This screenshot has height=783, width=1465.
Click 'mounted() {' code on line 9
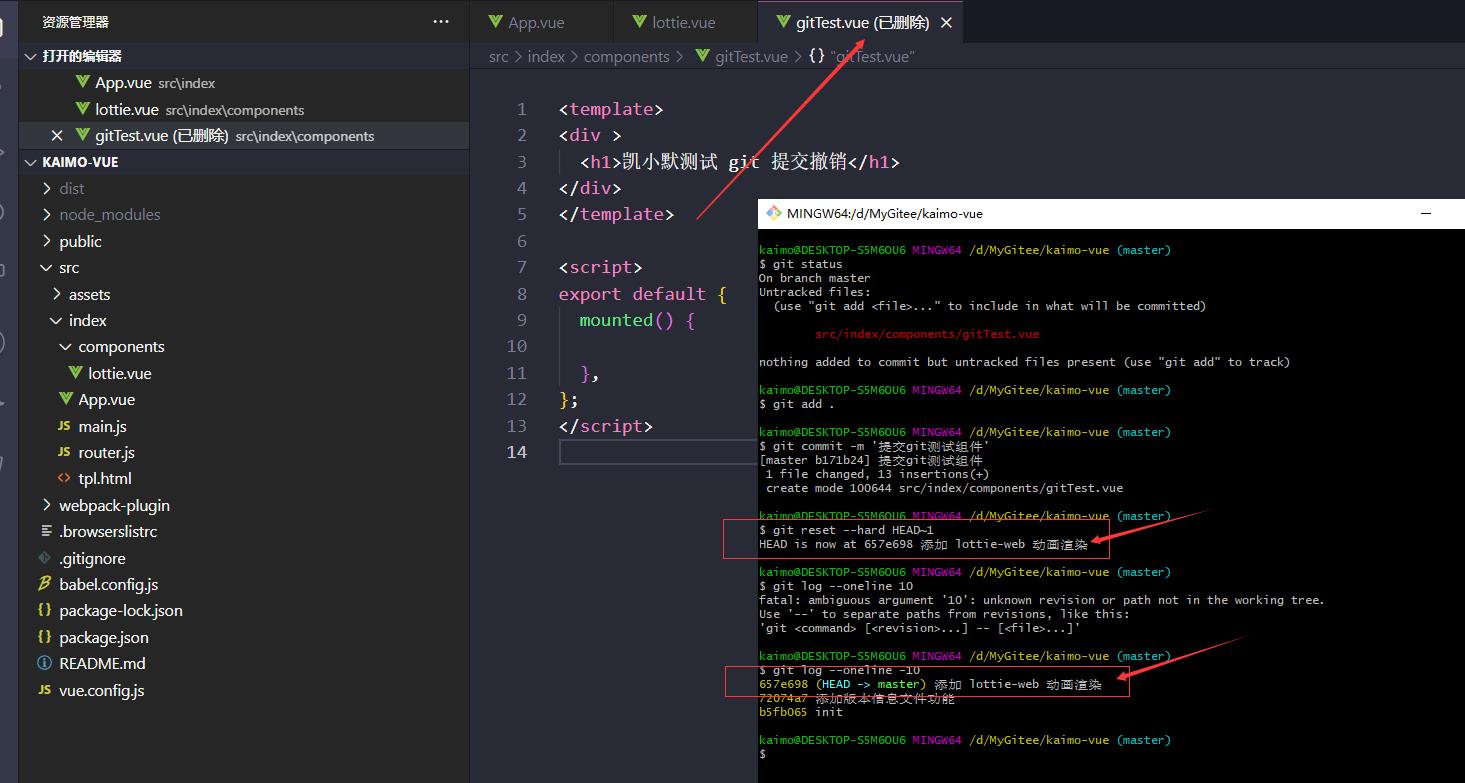pos(637,320)
